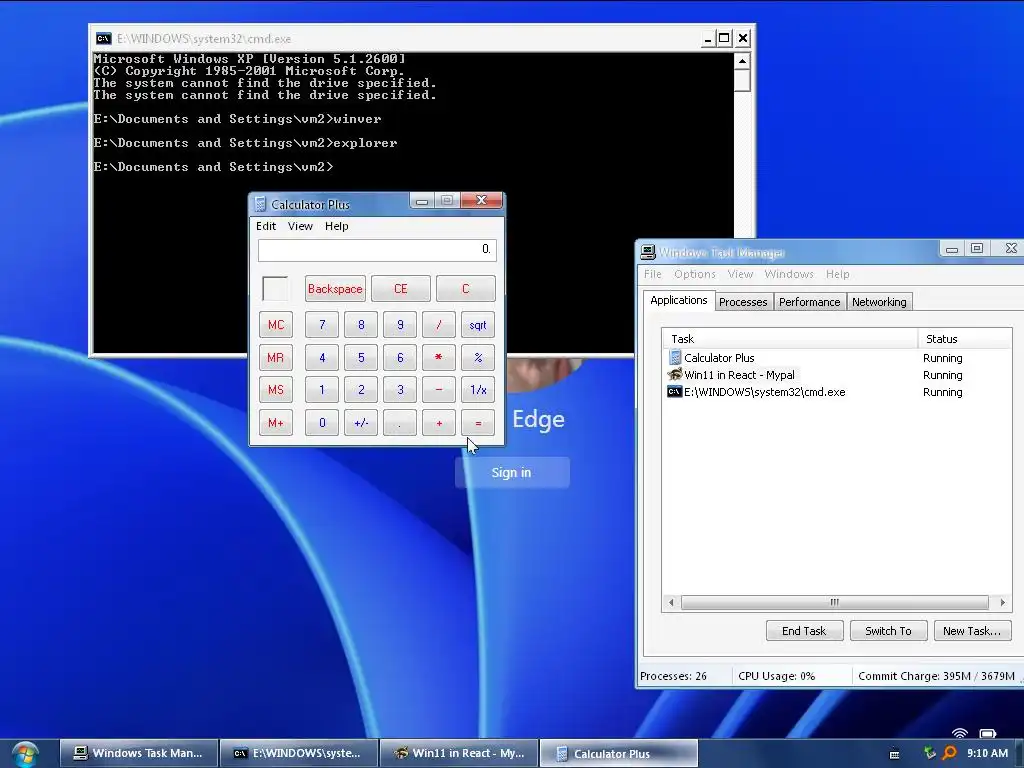Open the calculator View menu
This screenshot has height=768, width=1024.
pos(300,226)
